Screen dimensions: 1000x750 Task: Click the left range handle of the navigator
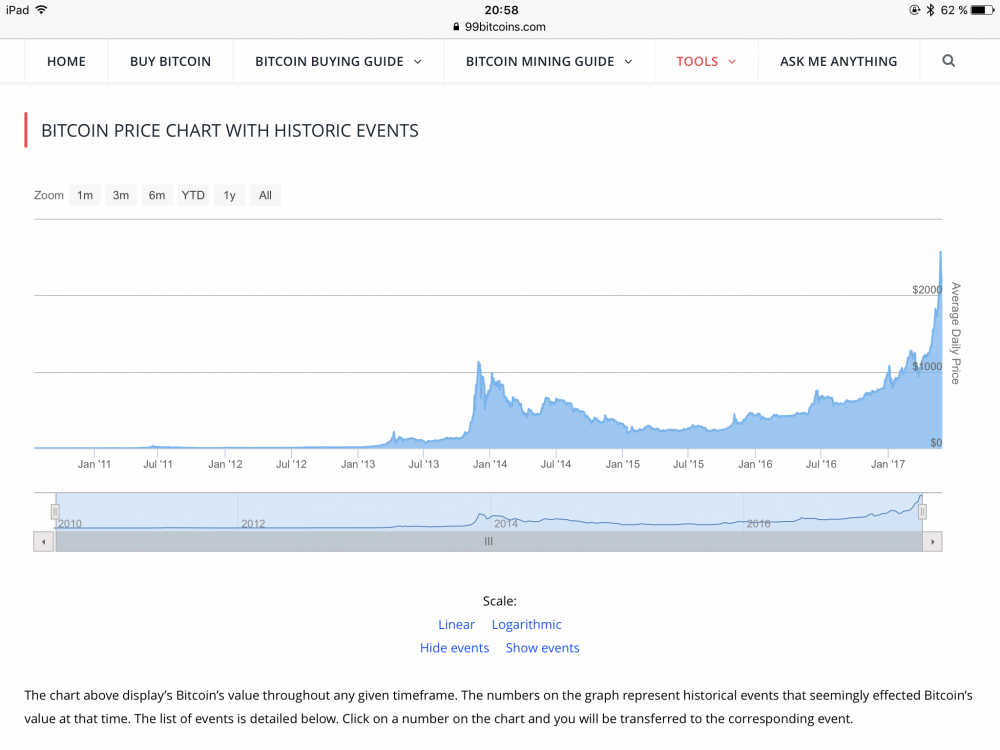pos(56,512)
